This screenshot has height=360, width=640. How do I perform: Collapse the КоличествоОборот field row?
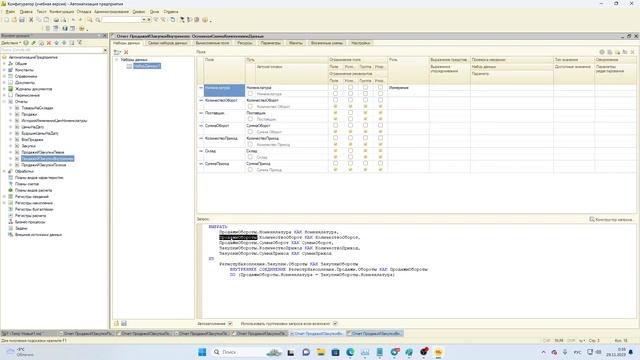pyautogui.click(x=201, y=100)
